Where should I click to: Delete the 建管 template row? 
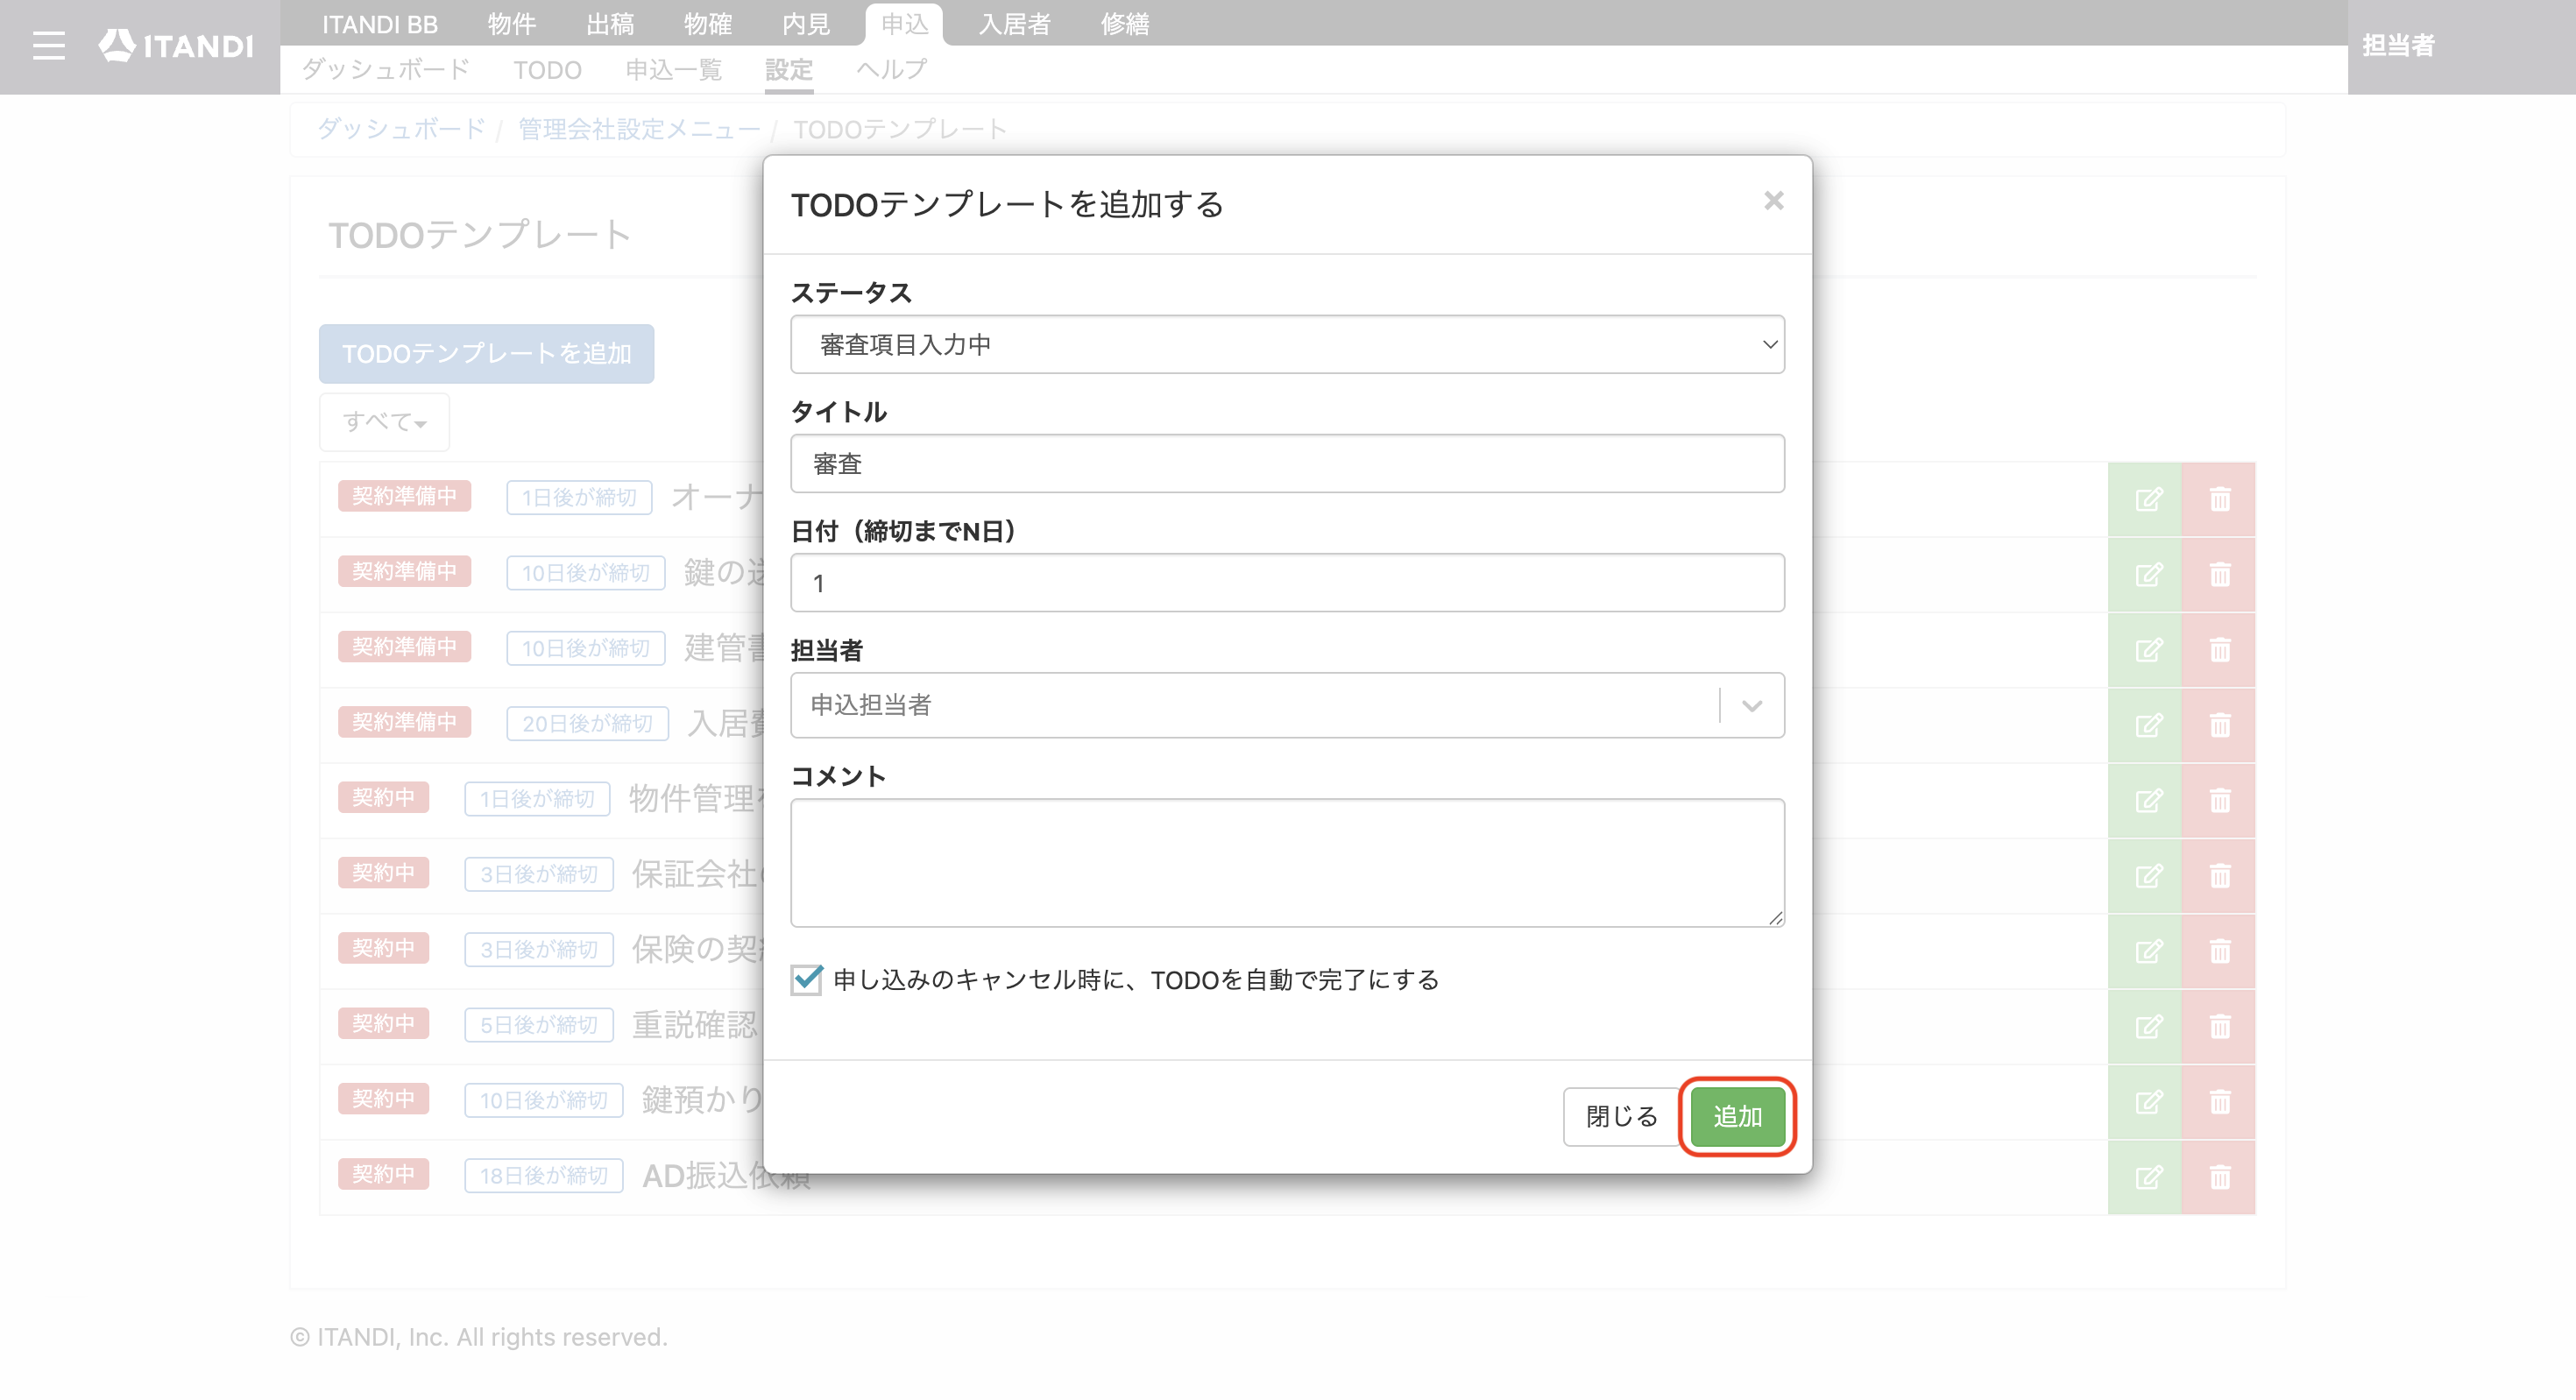click(x=2219, y=650)
